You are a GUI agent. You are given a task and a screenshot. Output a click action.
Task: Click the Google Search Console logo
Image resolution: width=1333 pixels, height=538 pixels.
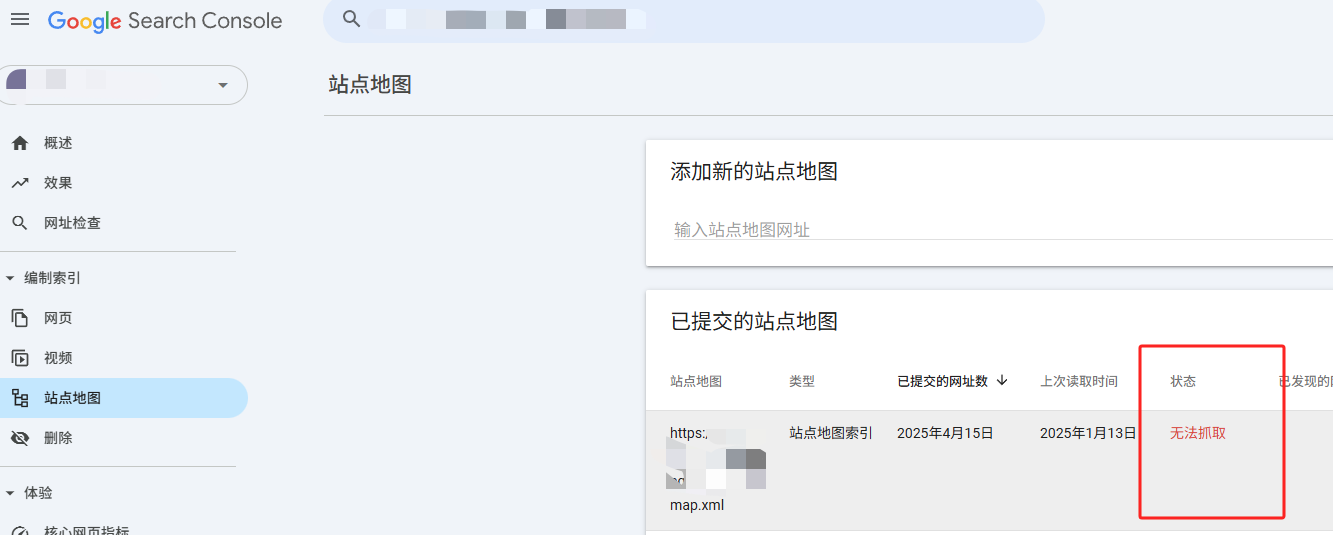(x=165, y=21)
